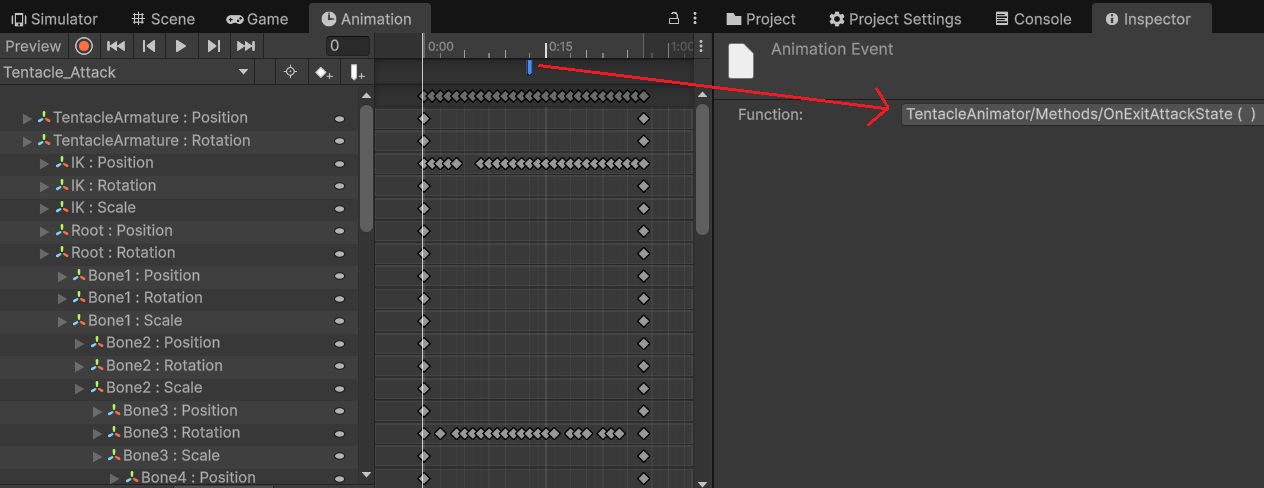Expand the TentacleArmature : Position property

27,118
